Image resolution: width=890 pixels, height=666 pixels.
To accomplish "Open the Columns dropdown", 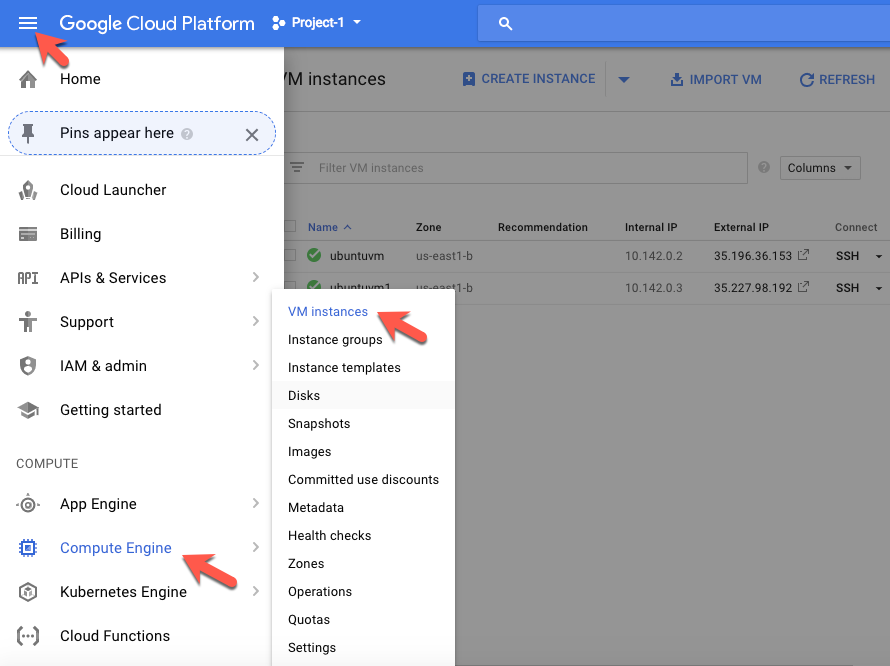I will click(820, 168).
